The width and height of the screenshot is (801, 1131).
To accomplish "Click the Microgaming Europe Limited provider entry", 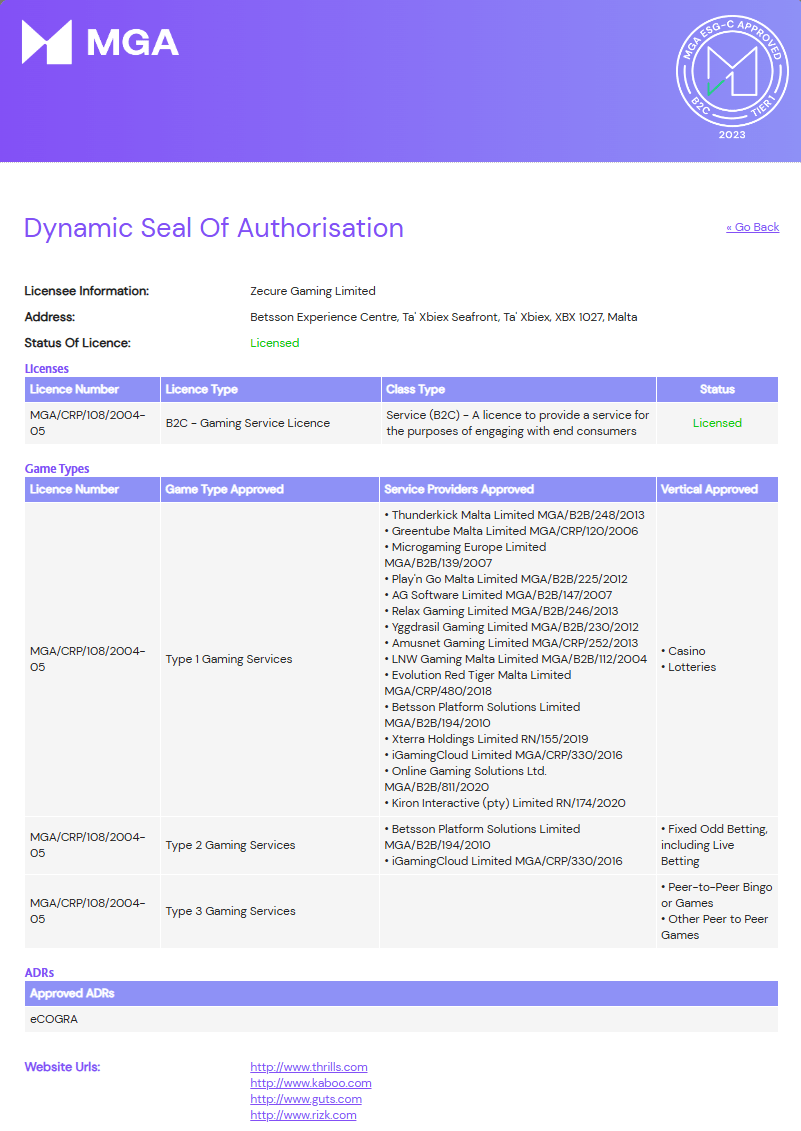I will tap(465, 555).
